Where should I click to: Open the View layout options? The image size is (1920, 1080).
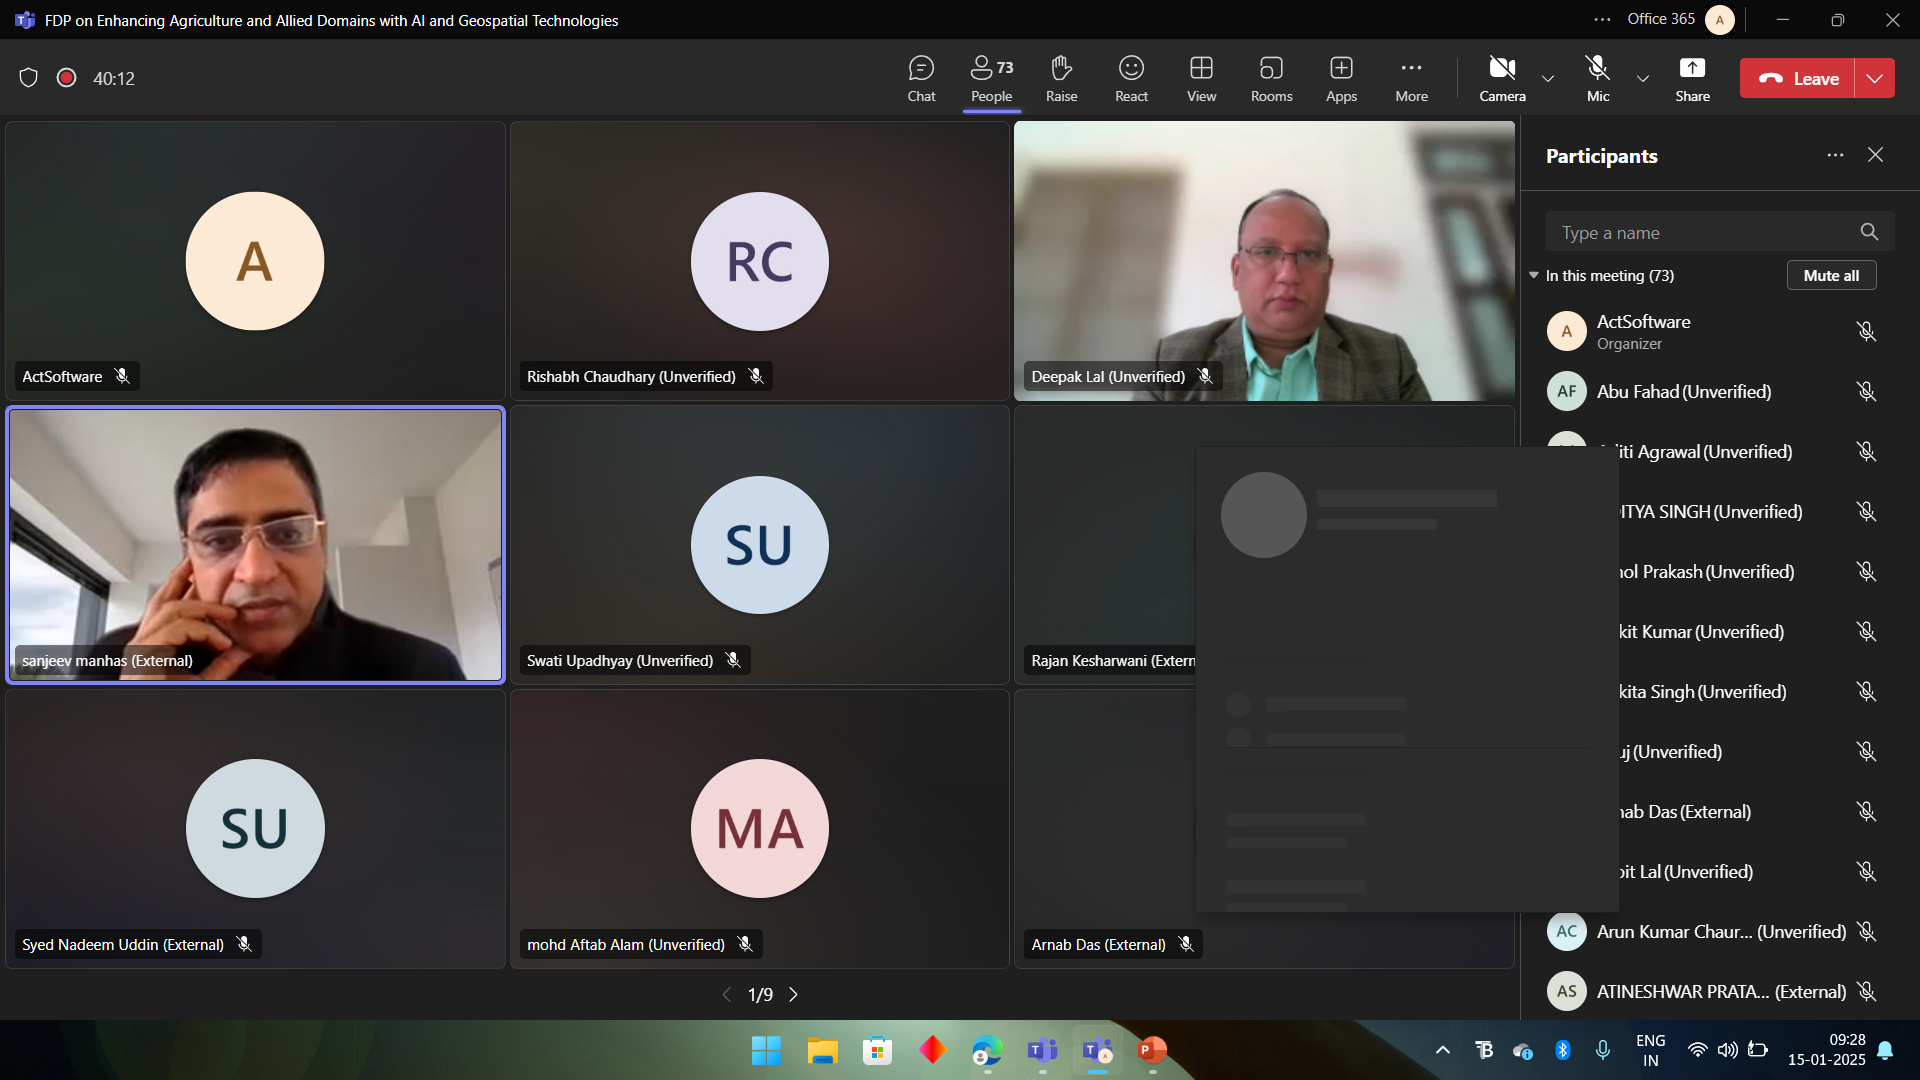tap(1201, 78)
